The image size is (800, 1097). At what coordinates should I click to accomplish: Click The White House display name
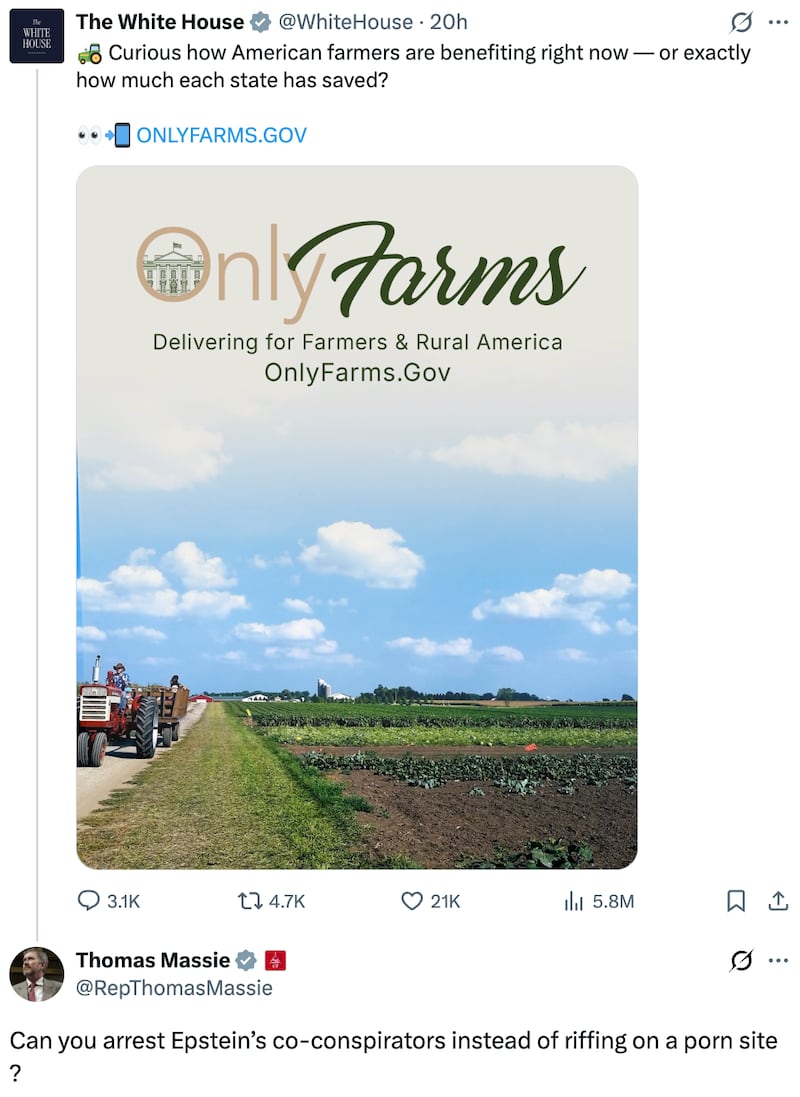pos(160,22)
